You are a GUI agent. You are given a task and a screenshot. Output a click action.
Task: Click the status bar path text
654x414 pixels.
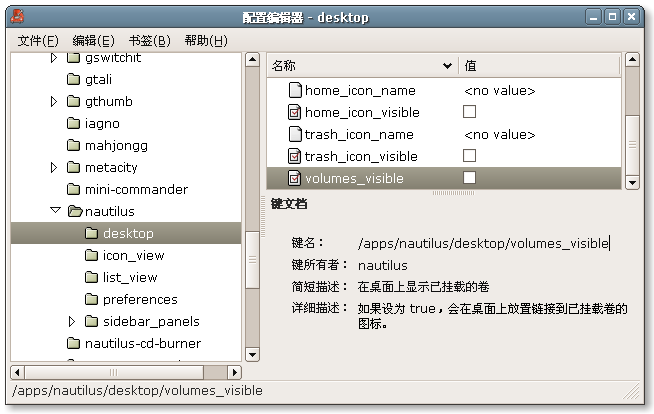click(138, 391)
